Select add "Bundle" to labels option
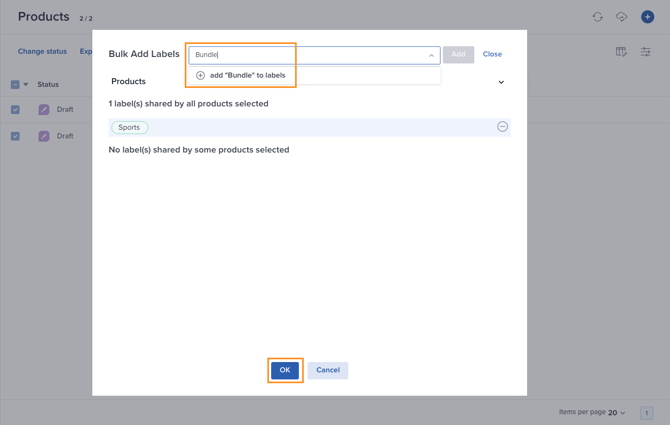This screenshot has width=670, height=425. pyautogui.click(x=247, y=75)
